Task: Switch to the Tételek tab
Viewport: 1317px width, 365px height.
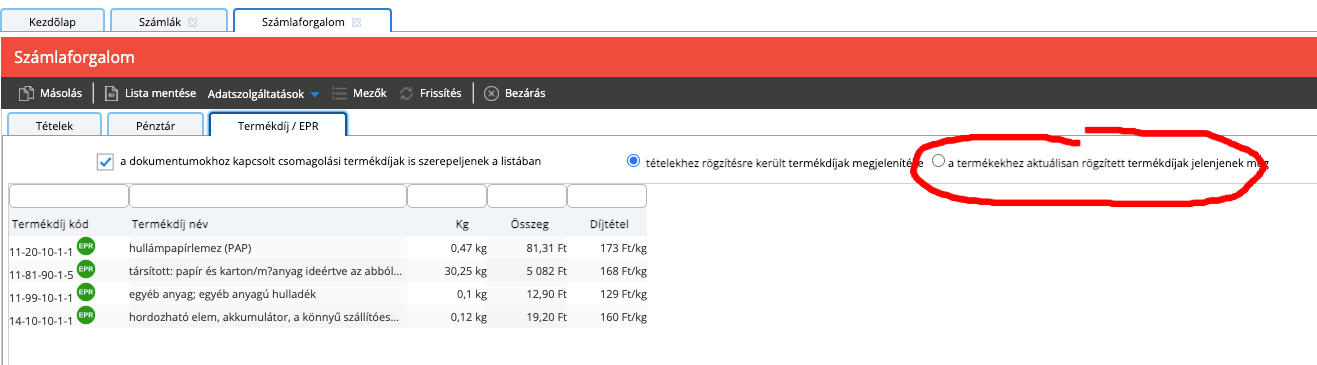Action: point(54,124)
